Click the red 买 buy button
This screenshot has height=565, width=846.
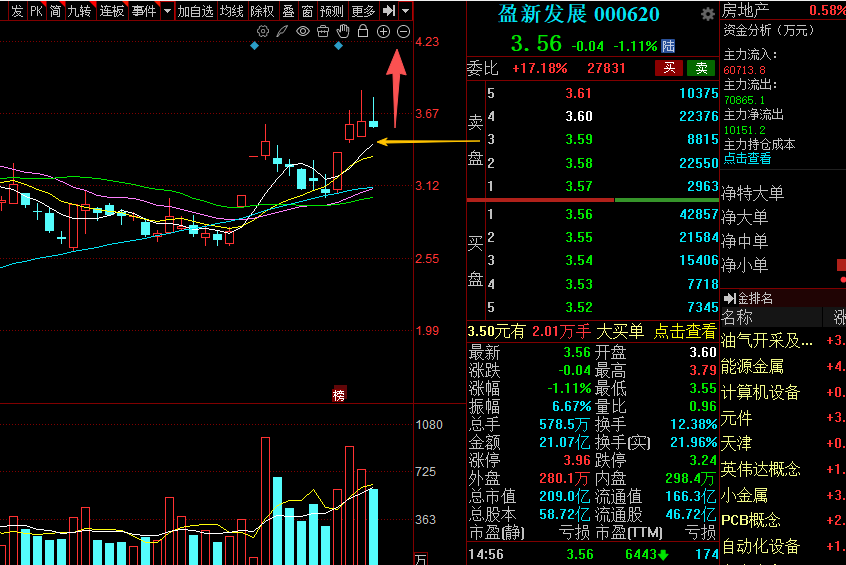669,68
